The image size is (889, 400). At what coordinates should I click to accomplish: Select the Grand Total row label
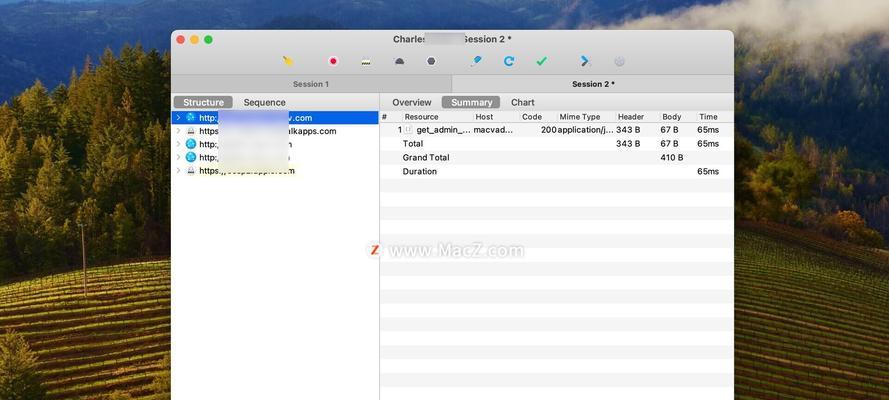point(426,157)
